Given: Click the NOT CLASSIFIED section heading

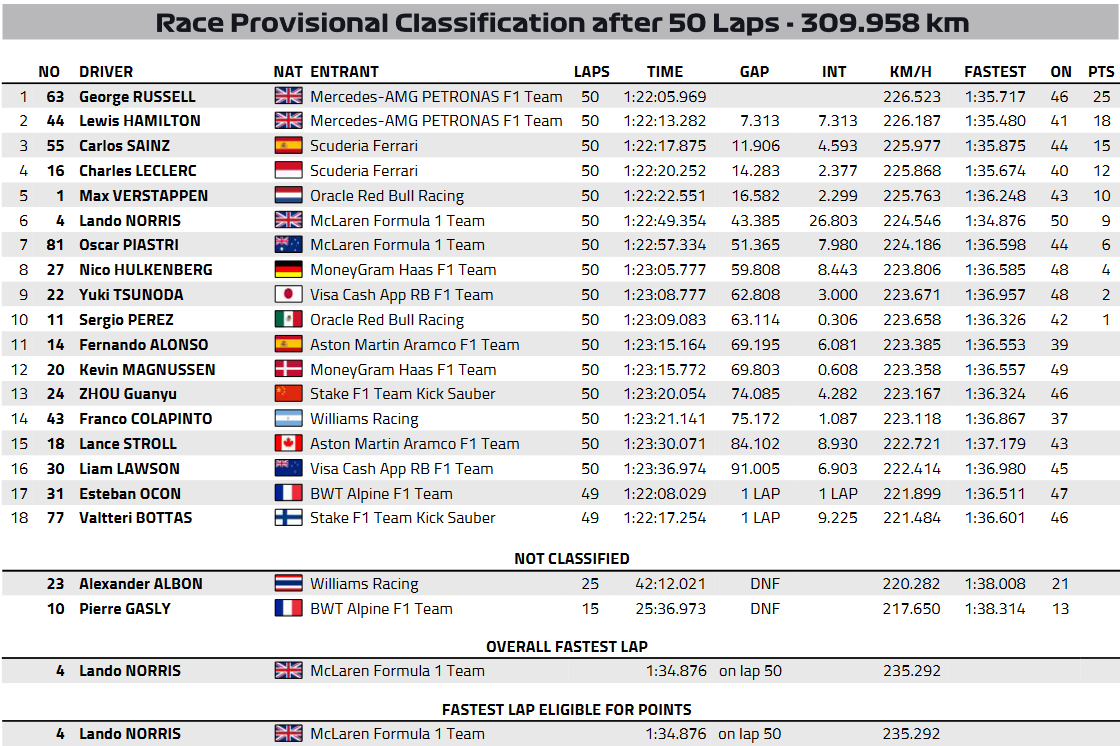Looking at the screenshot, I should tap(572, 559).
